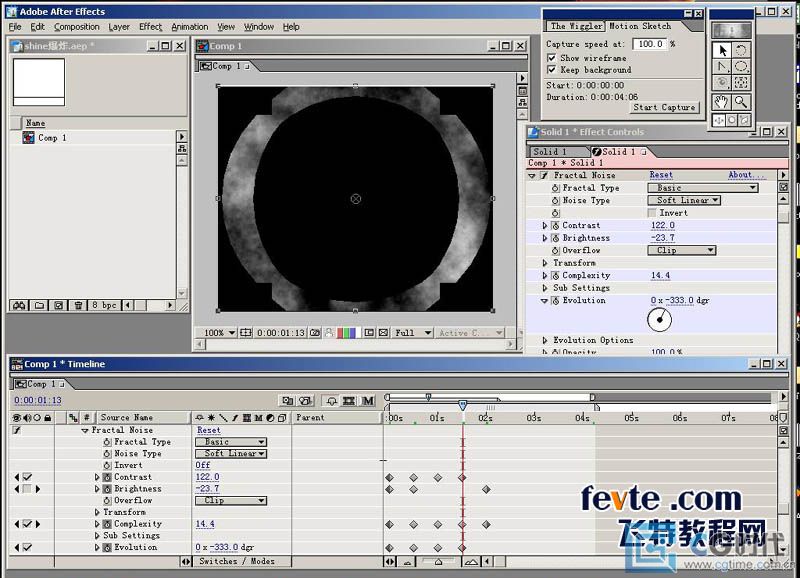The width and height of the screenshot is (800, 578).
Task: Select the arrow Selection tool
Action: click(x=722, y=50)
